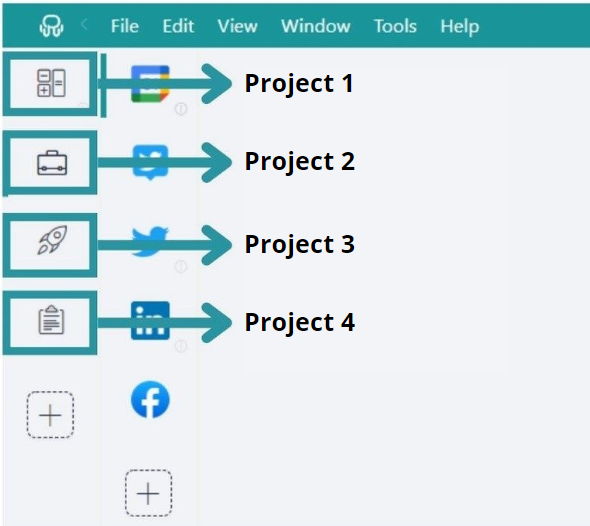Open the Google Calendar app icon

150,84
